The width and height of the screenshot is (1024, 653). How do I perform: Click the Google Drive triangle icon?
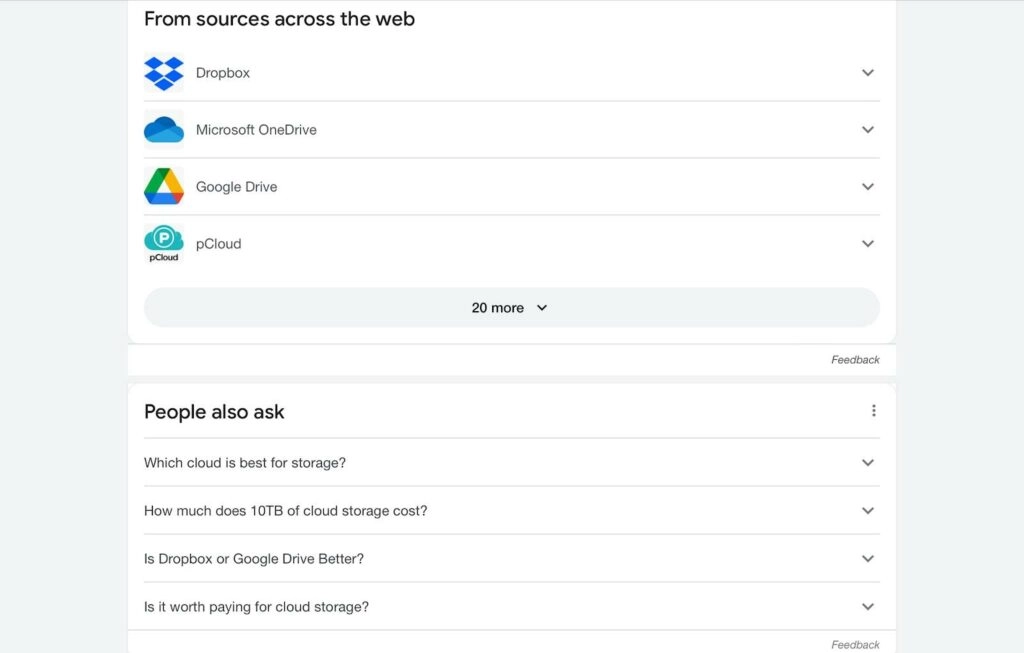164,187
